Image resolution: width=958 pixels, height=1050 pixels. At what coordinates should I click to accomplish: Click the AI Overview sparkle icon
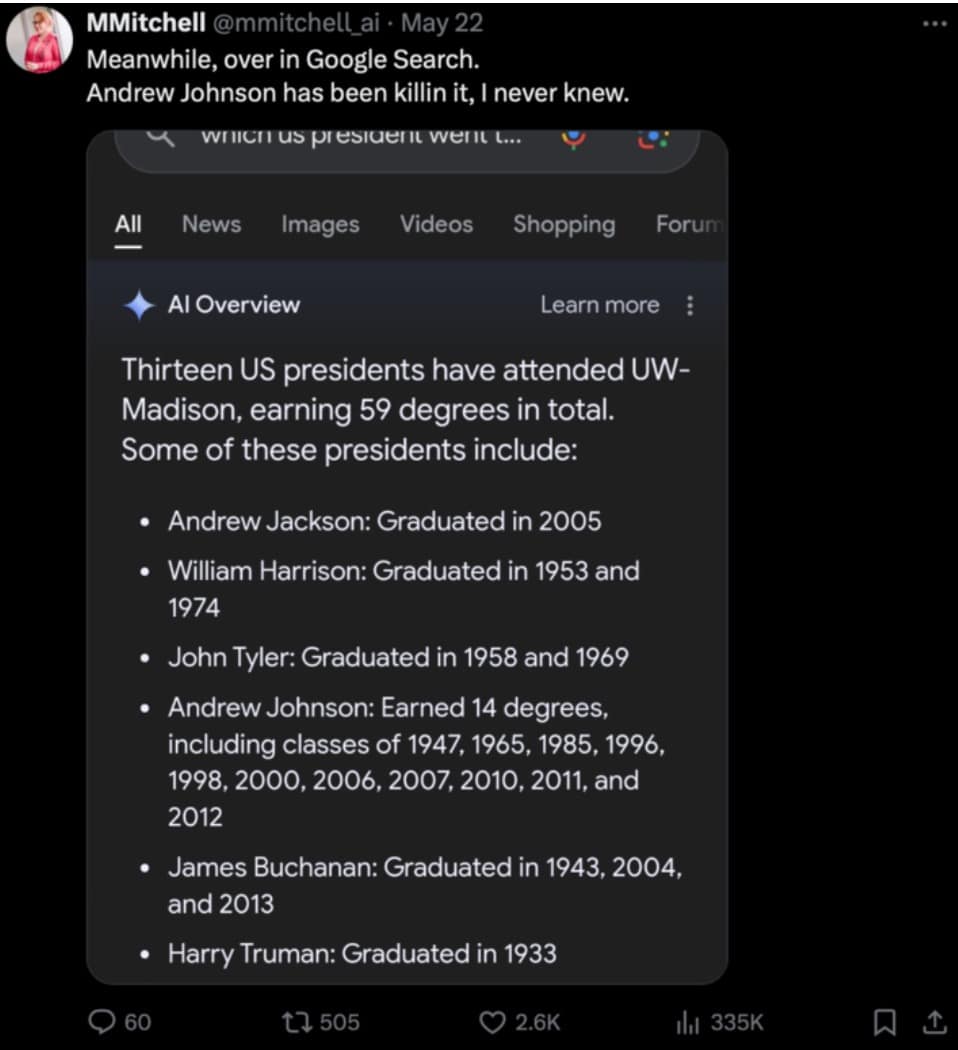[x=139, y=304]
